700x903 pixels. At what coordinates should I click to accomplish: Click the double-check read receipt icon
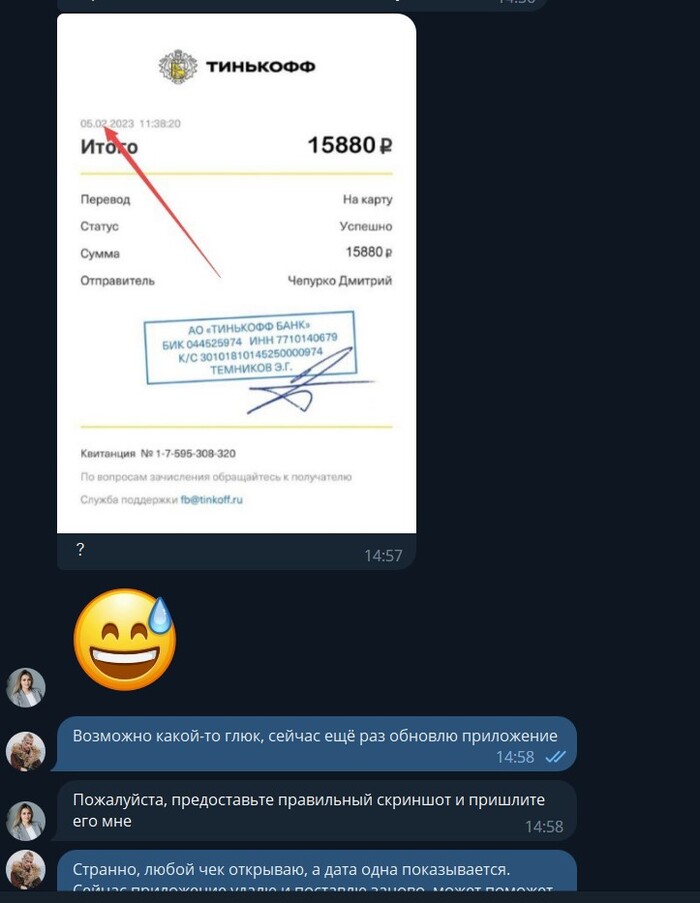556,757
